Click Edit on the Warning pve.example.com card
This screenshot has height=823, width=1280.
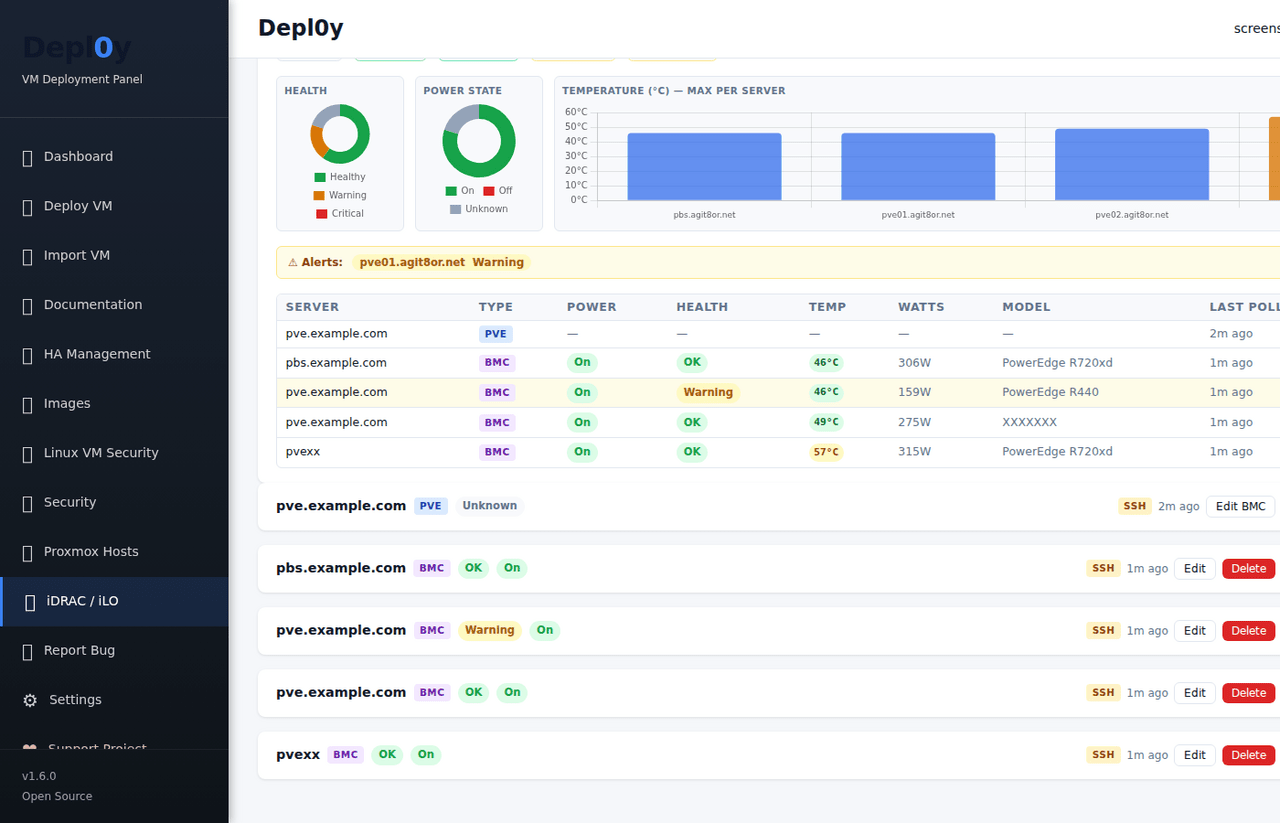1195,631
